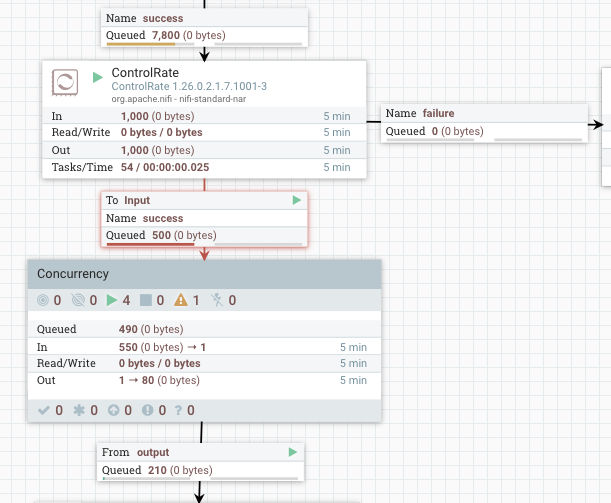This screenshot has height=503, width=611.
Task: Click the Name success label under To Input
Action: (144, 218)
